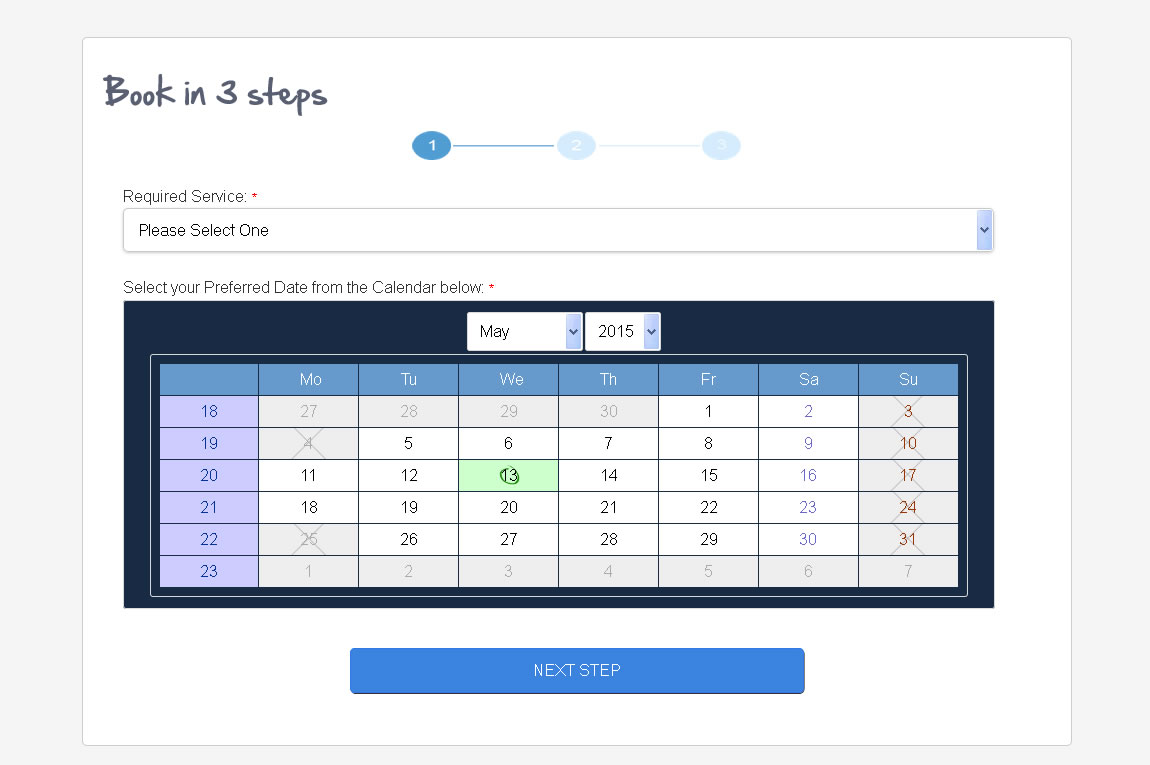Select highlighted date 13 on calendar
Screen dimensions: 1150x765
[509, 476]
